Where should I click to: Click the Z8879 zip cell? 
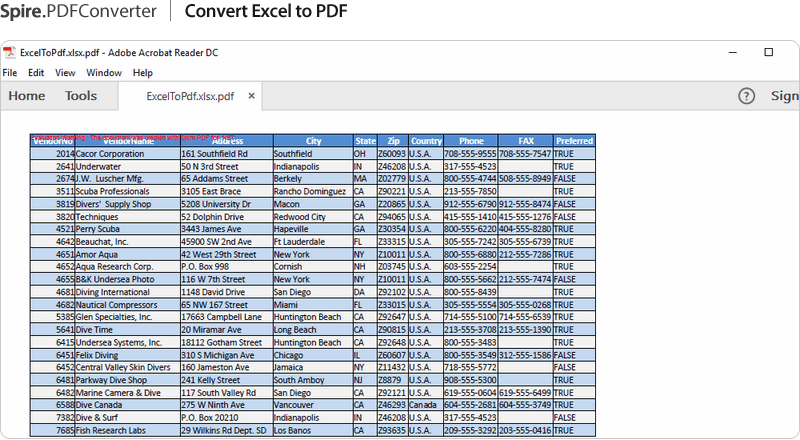coord(393,380)
